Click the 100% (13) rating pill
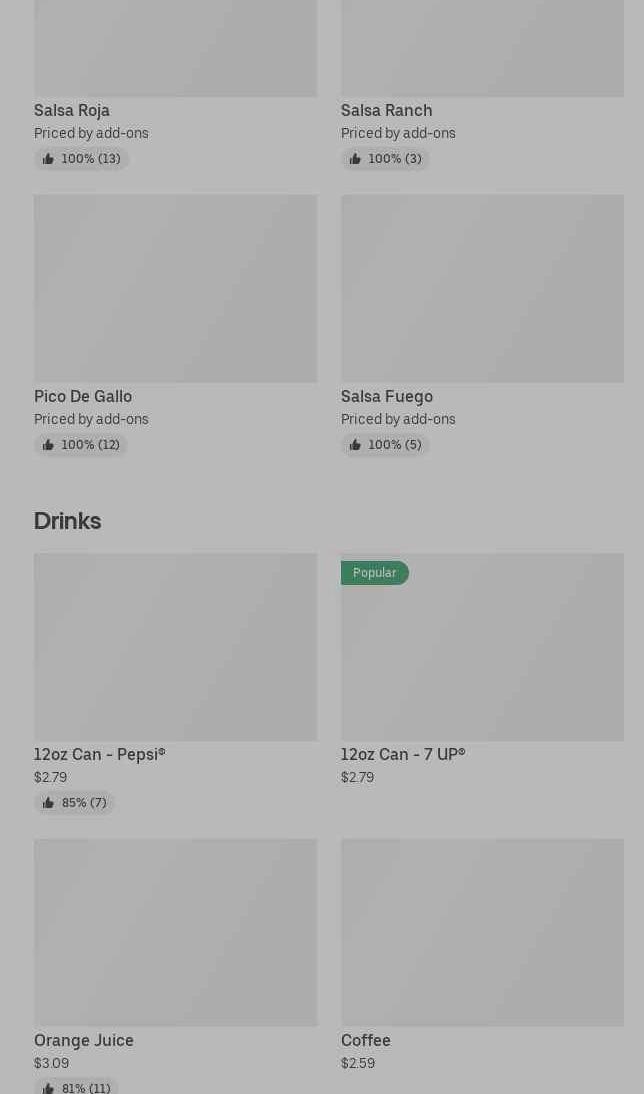 (82, 159)
